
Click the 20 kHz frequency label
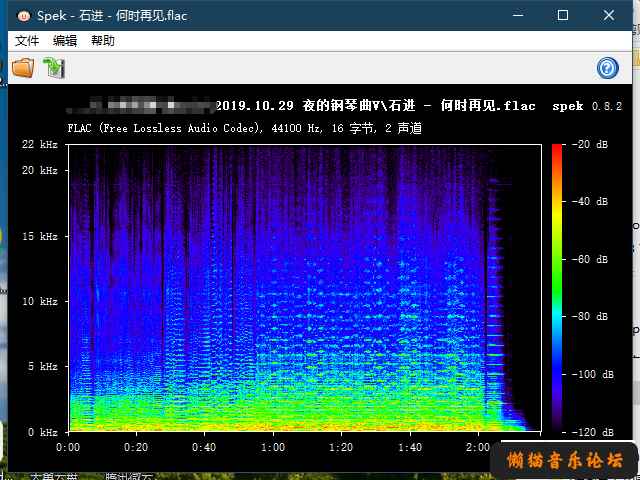(40, 170)
